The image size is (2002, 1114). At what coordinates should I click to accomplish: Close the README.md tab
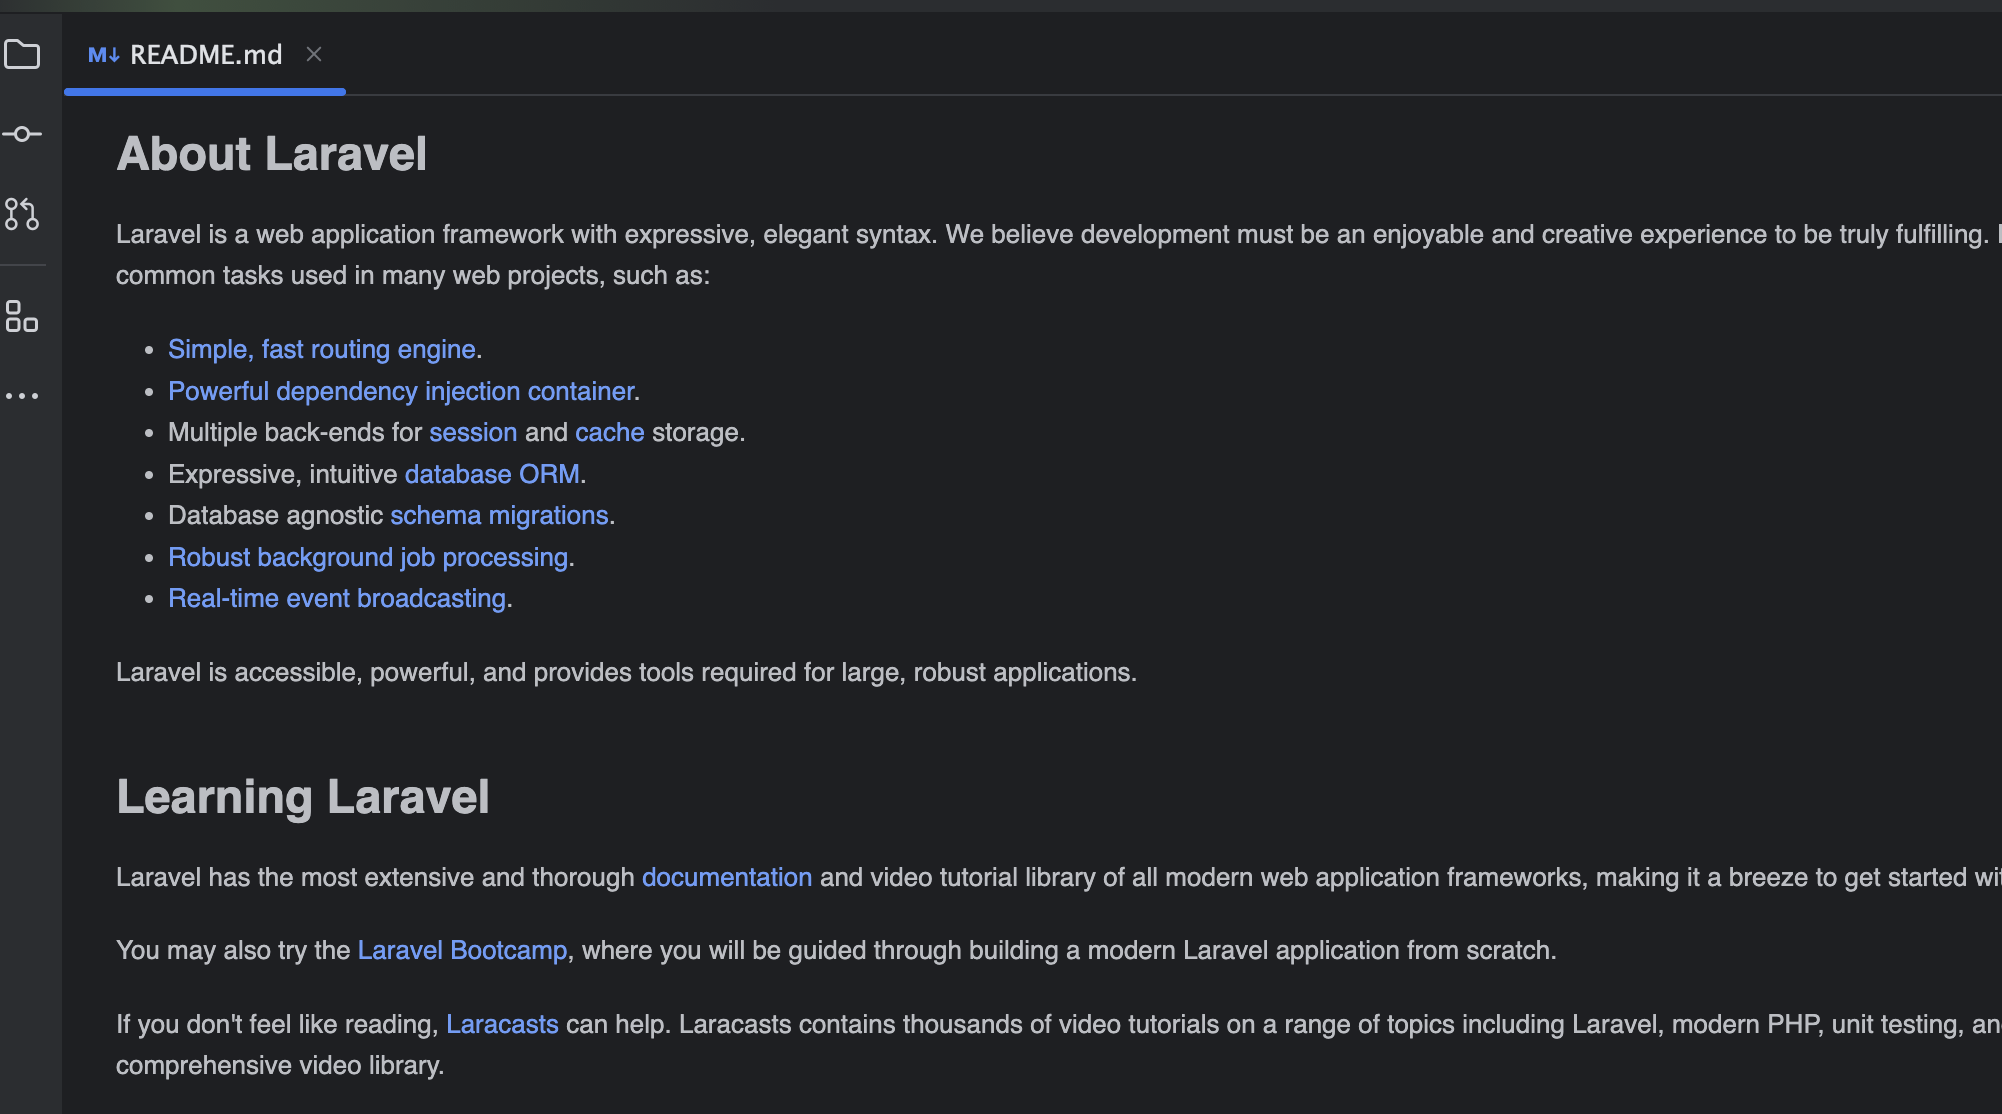point(314,54)
